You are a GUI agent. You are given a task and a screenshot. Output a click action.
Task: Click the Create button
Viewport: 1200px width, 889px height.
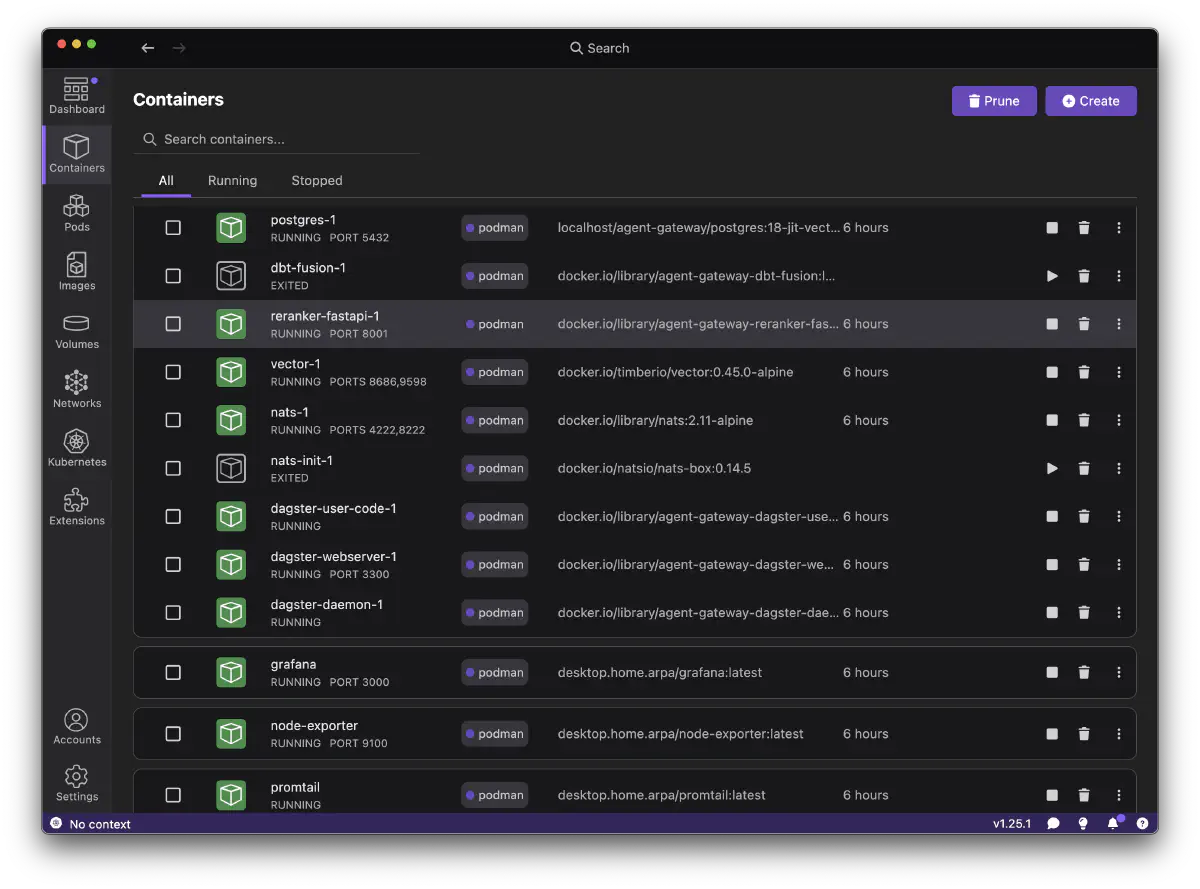pyautogui.click(x=1091, y=101)
